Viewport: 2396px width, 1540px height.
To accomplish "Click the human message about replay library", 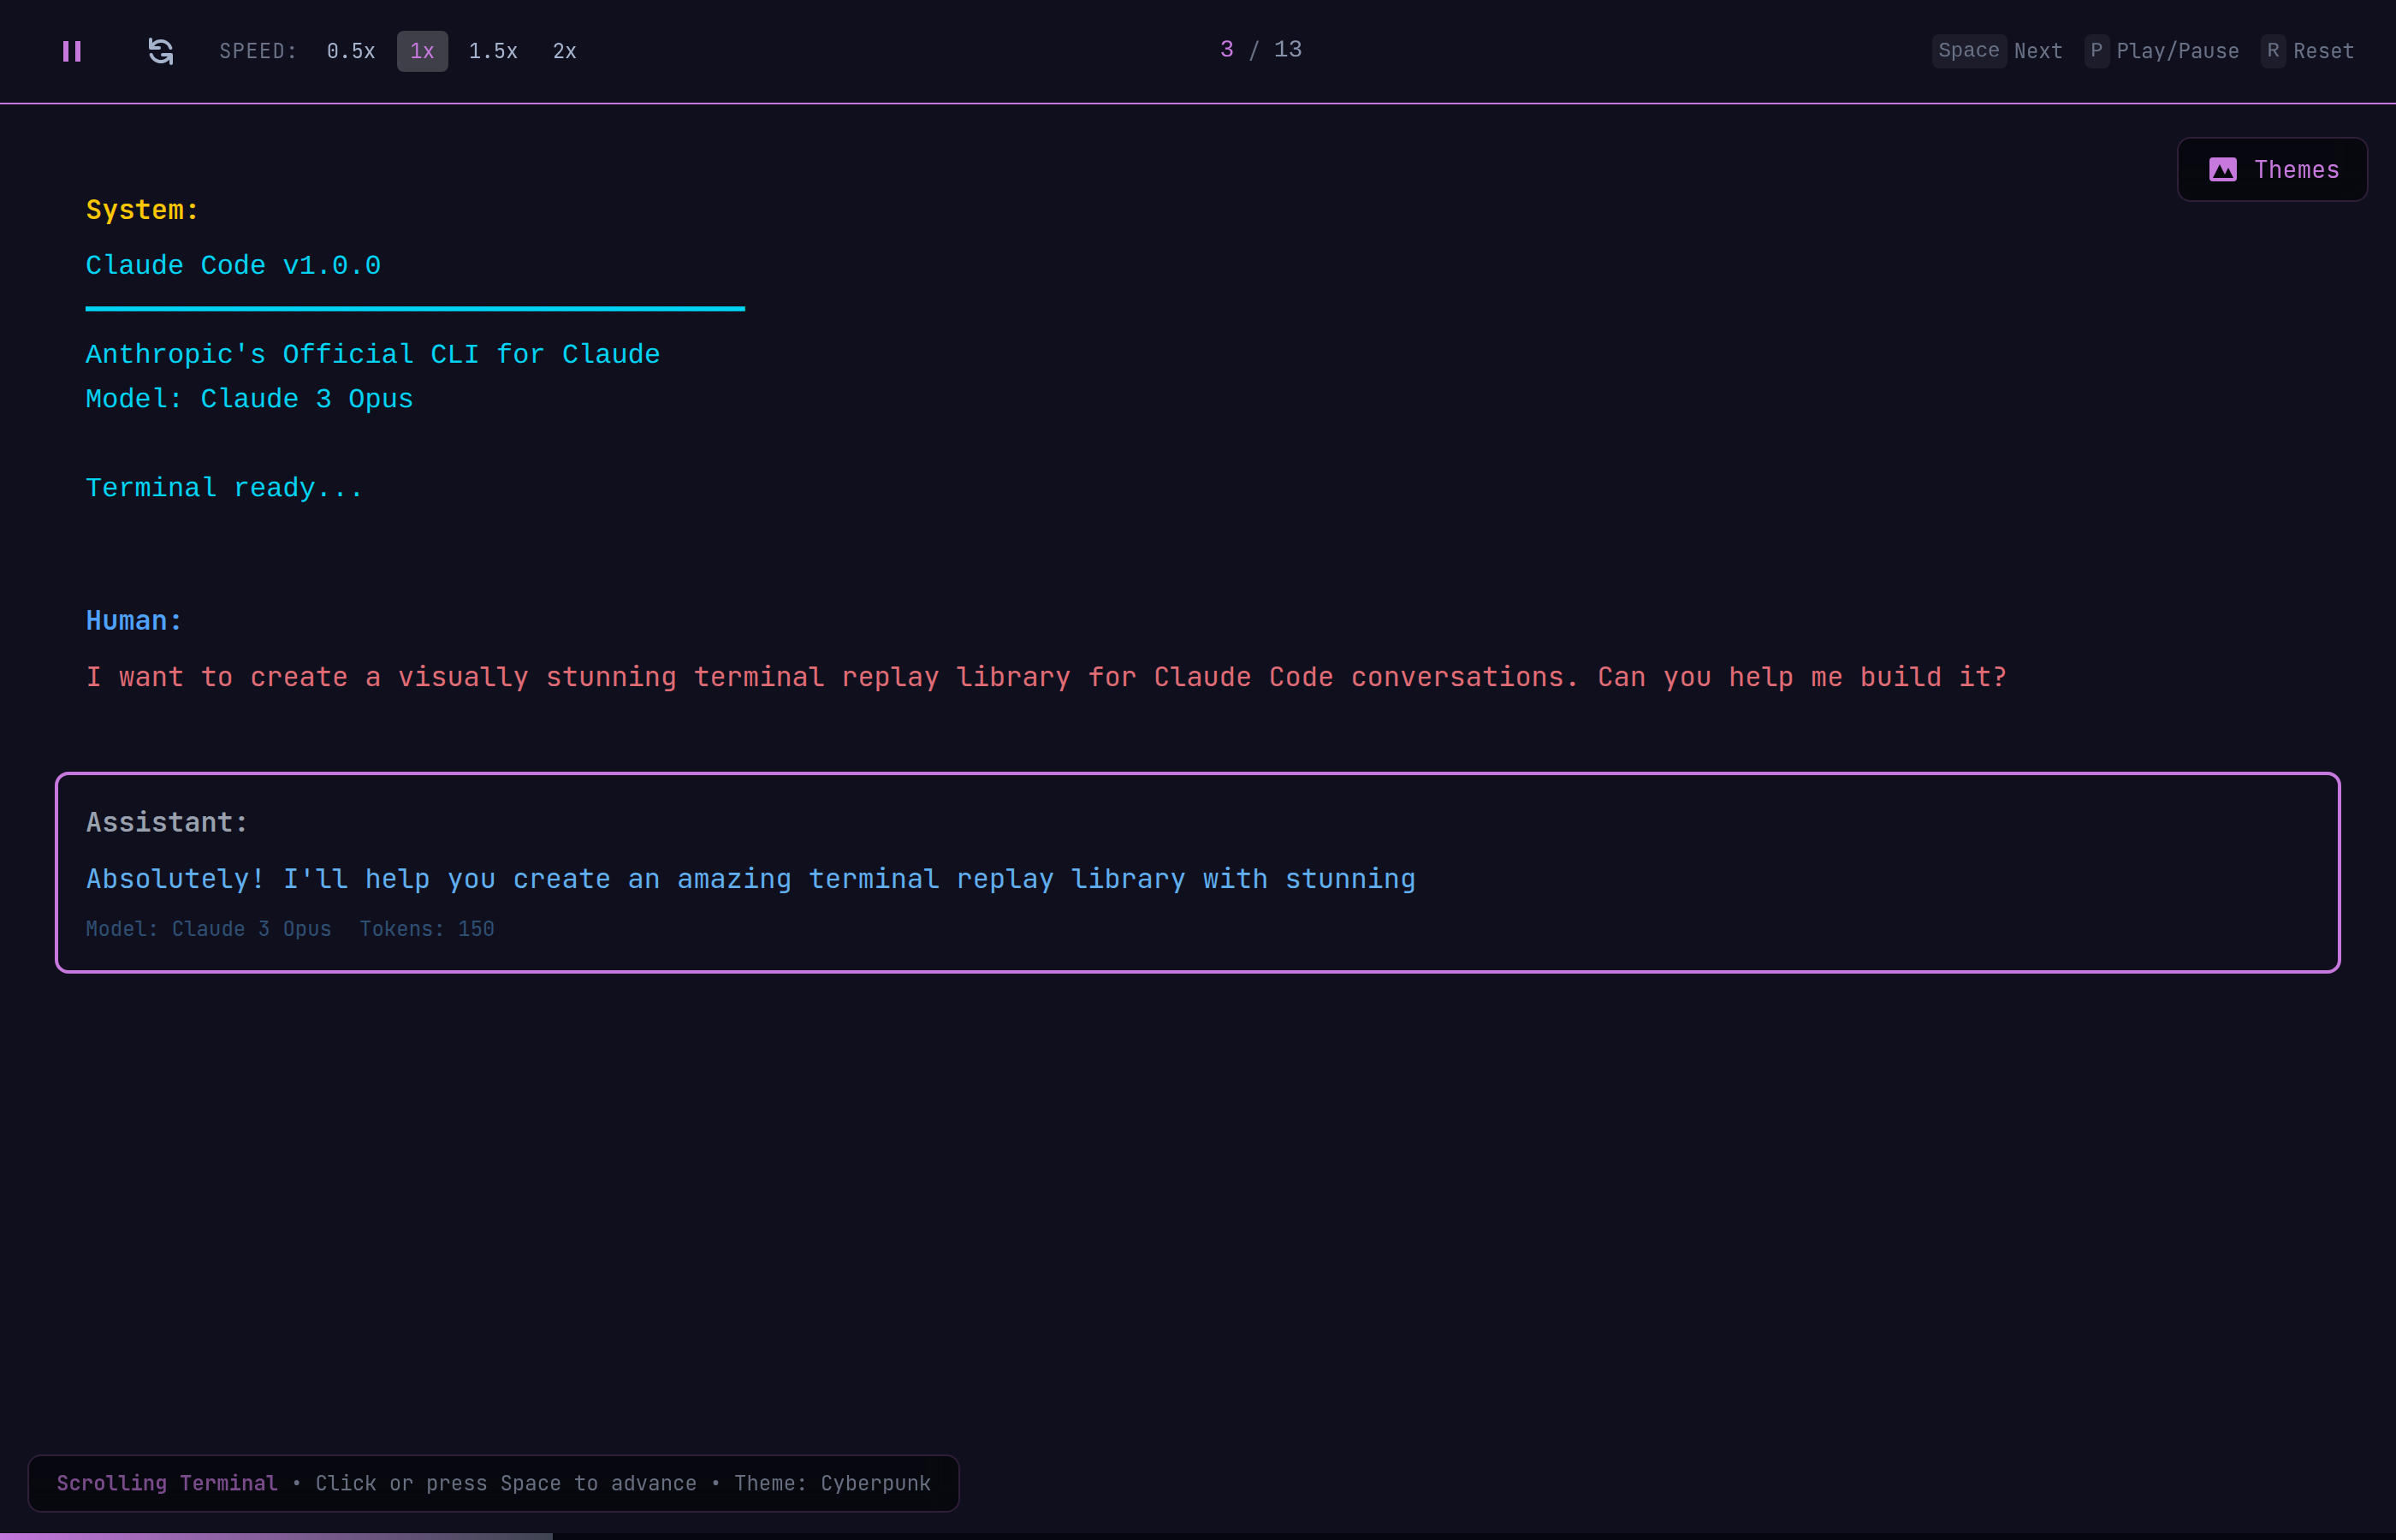I will pos(1046,677).
